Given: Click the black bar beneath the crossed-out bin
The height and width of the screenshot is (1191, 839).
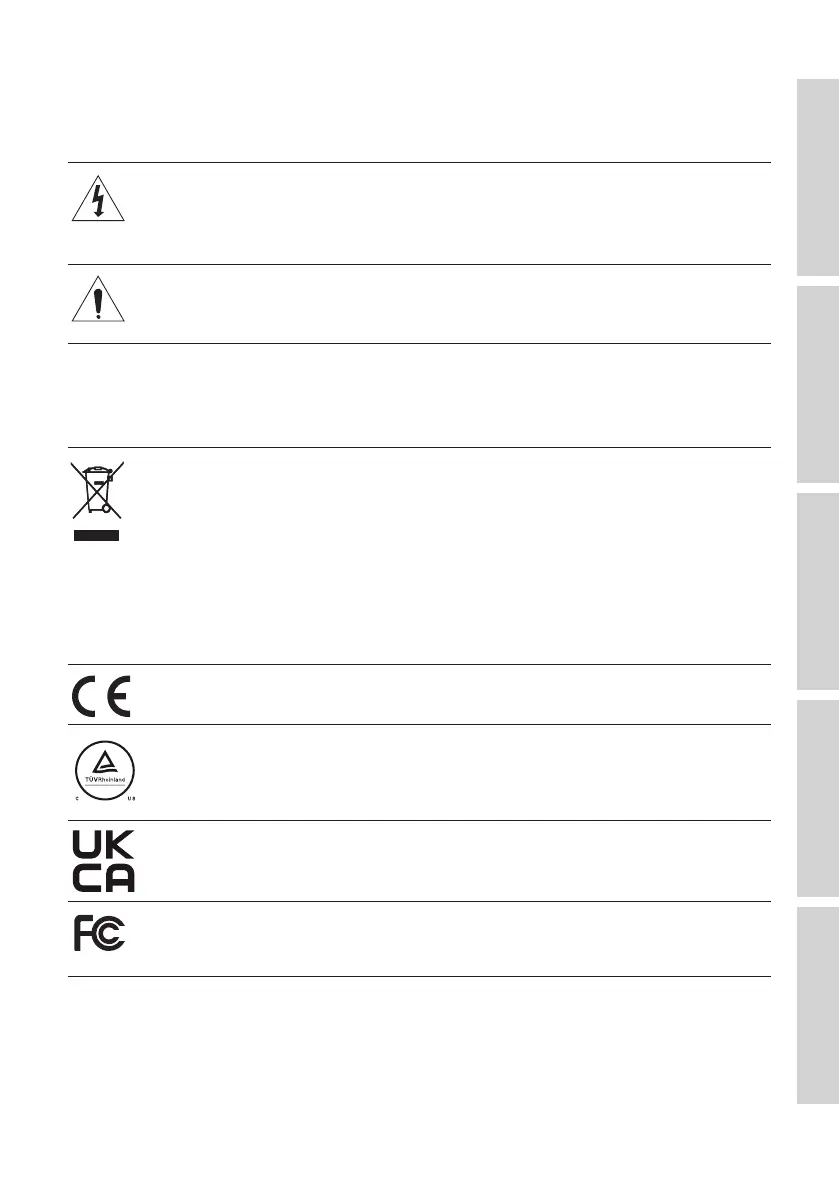Looking at the screenshot, I should tap(96, 536).
